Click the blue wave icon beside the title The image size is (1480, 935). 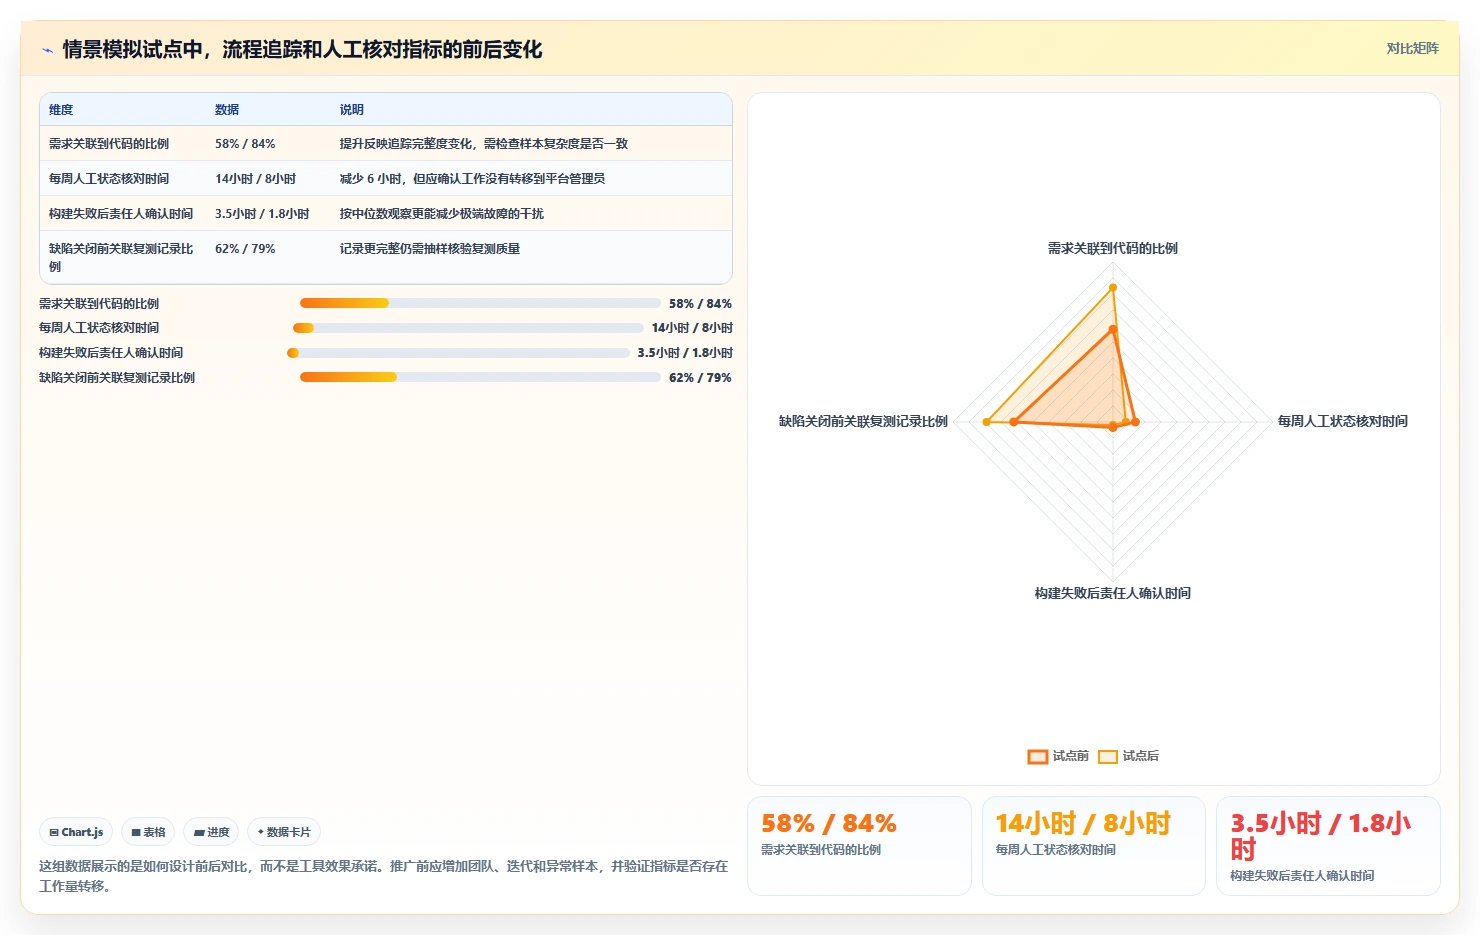pyautogui.click(x=47, y=50)
